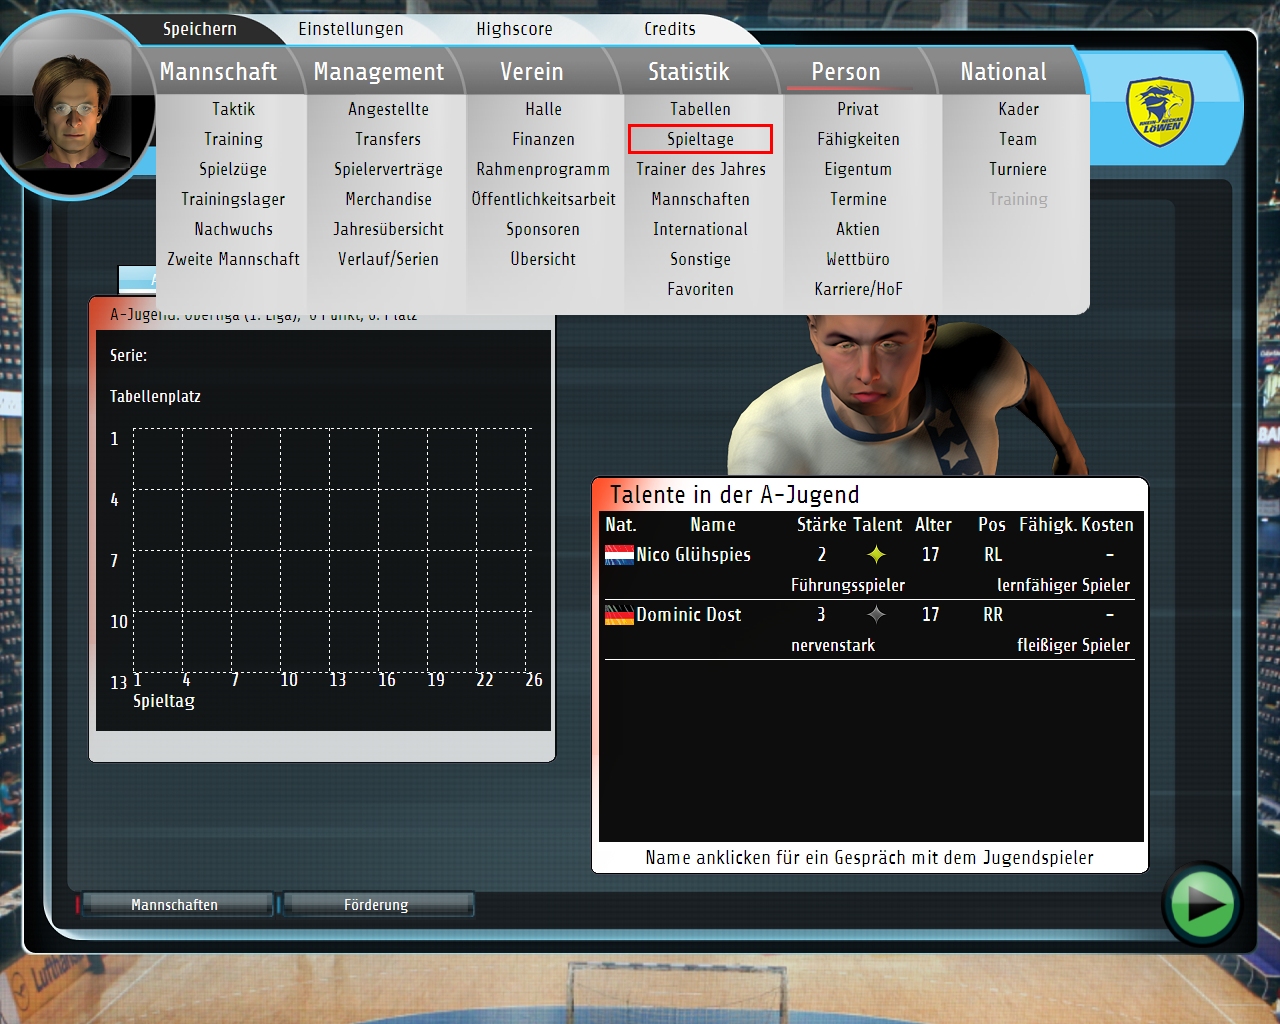Open the Person menu header
The height and width of the screenshot is (1024, 1280).
[846, 72]
